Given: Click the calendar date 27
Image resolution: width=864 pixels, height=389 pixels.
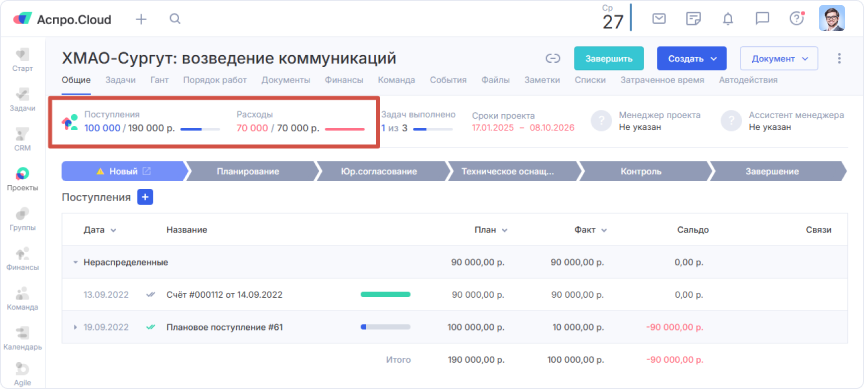Looking at the screenshot, I should pos(613,21).
